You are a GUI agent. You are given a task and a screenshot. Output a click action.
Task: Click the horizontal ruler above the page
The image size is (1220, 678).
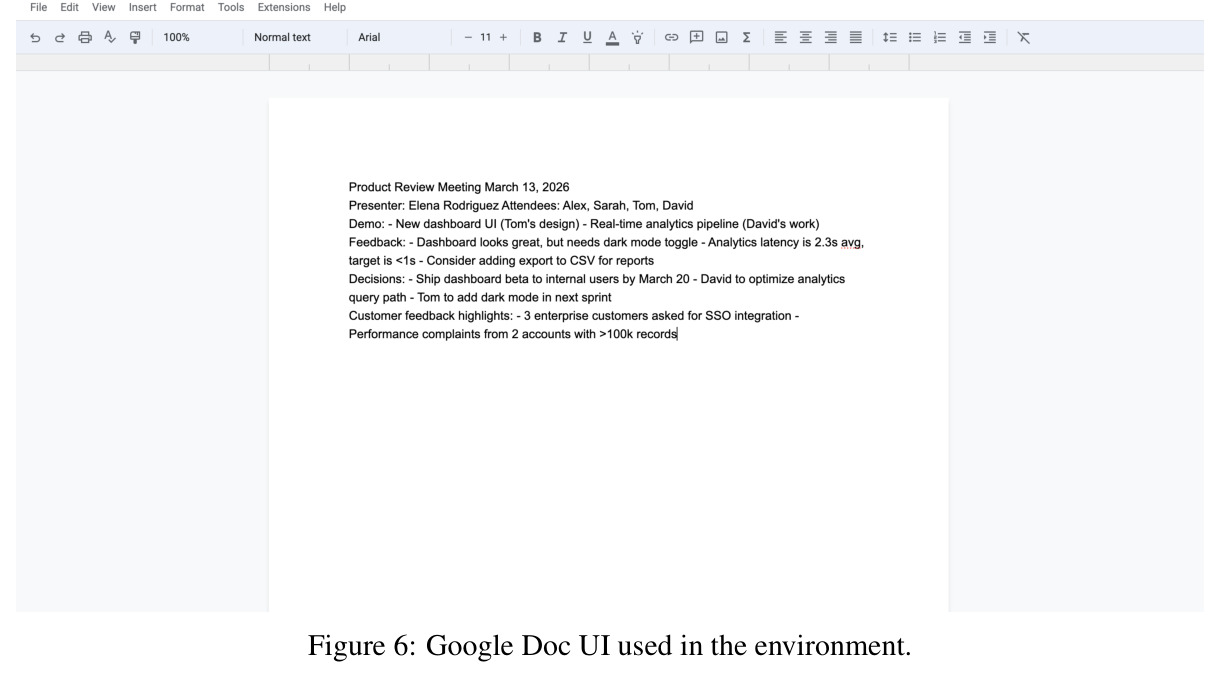point(609,62)
